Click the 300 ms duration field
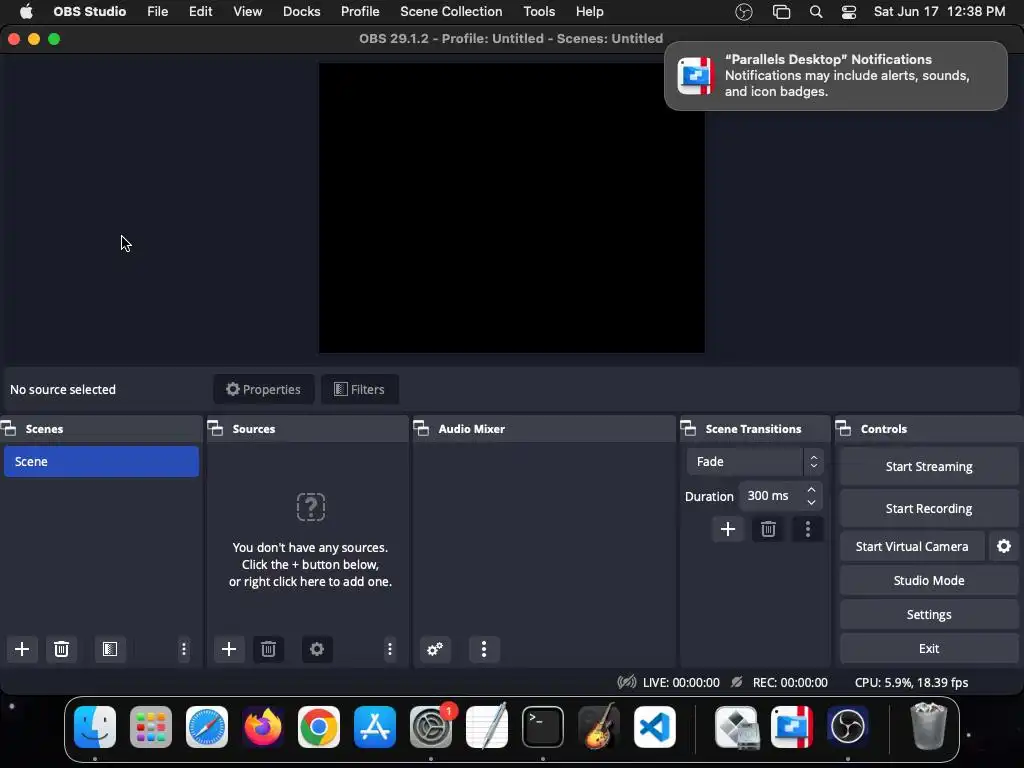Image resolution: width=1024 pixels, height=768 pixels. [771, 496]
